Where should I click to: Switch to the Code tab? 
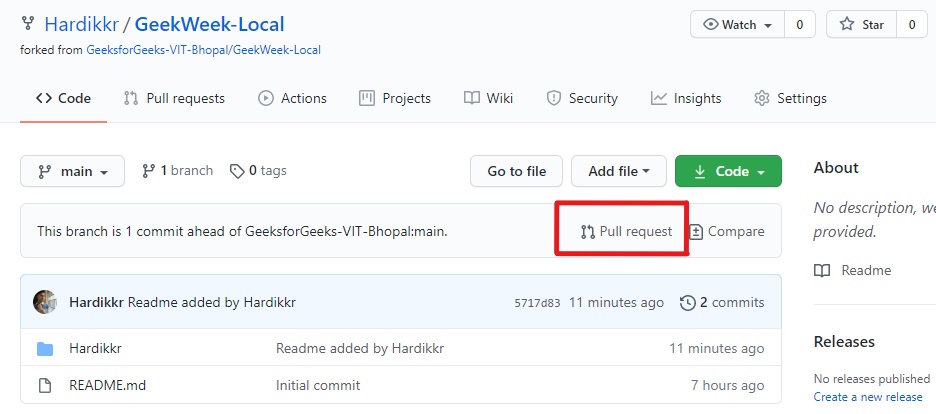[63, 98]
